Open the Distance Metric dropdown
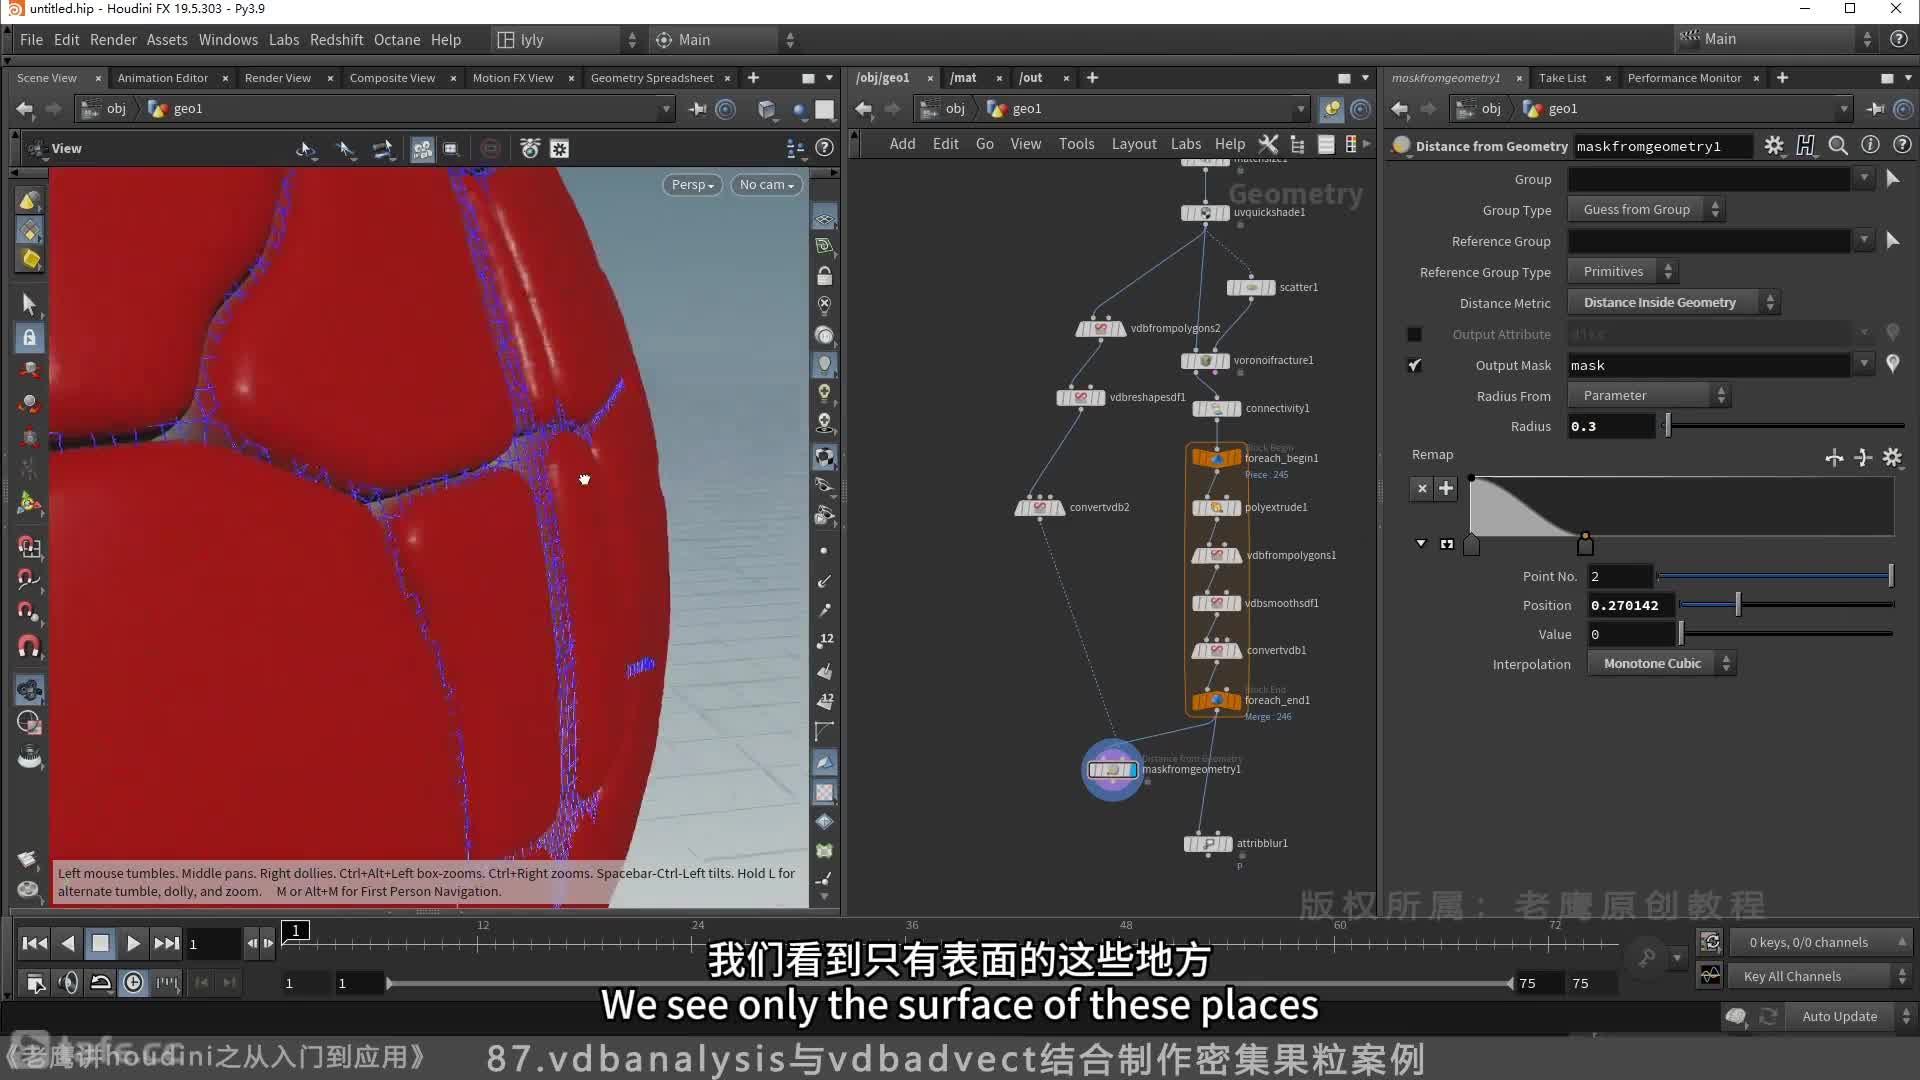 point(1674,303)
